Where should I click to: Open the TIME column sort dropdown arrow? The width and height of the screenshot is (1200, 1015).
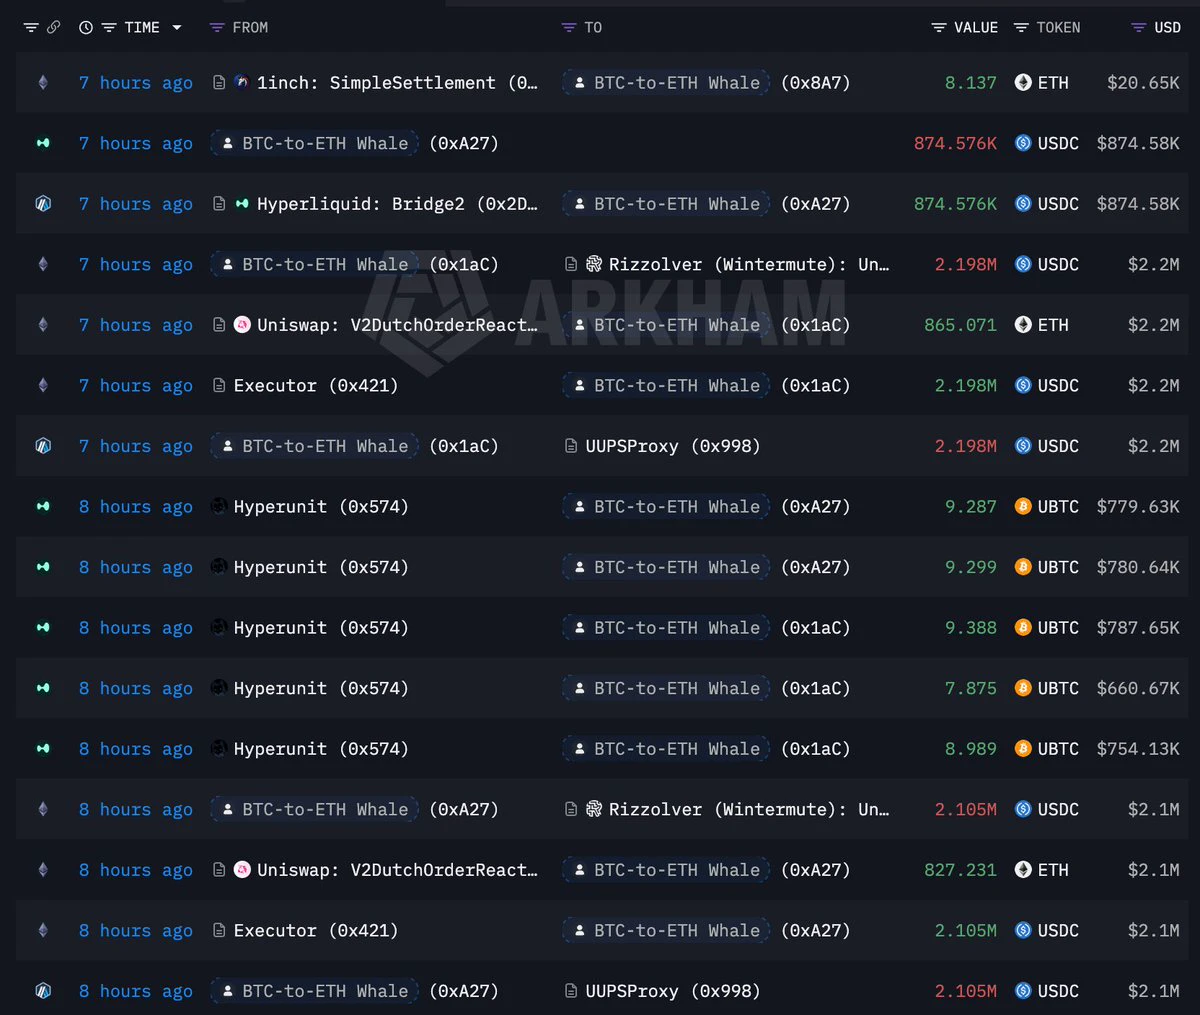[177, 28]
